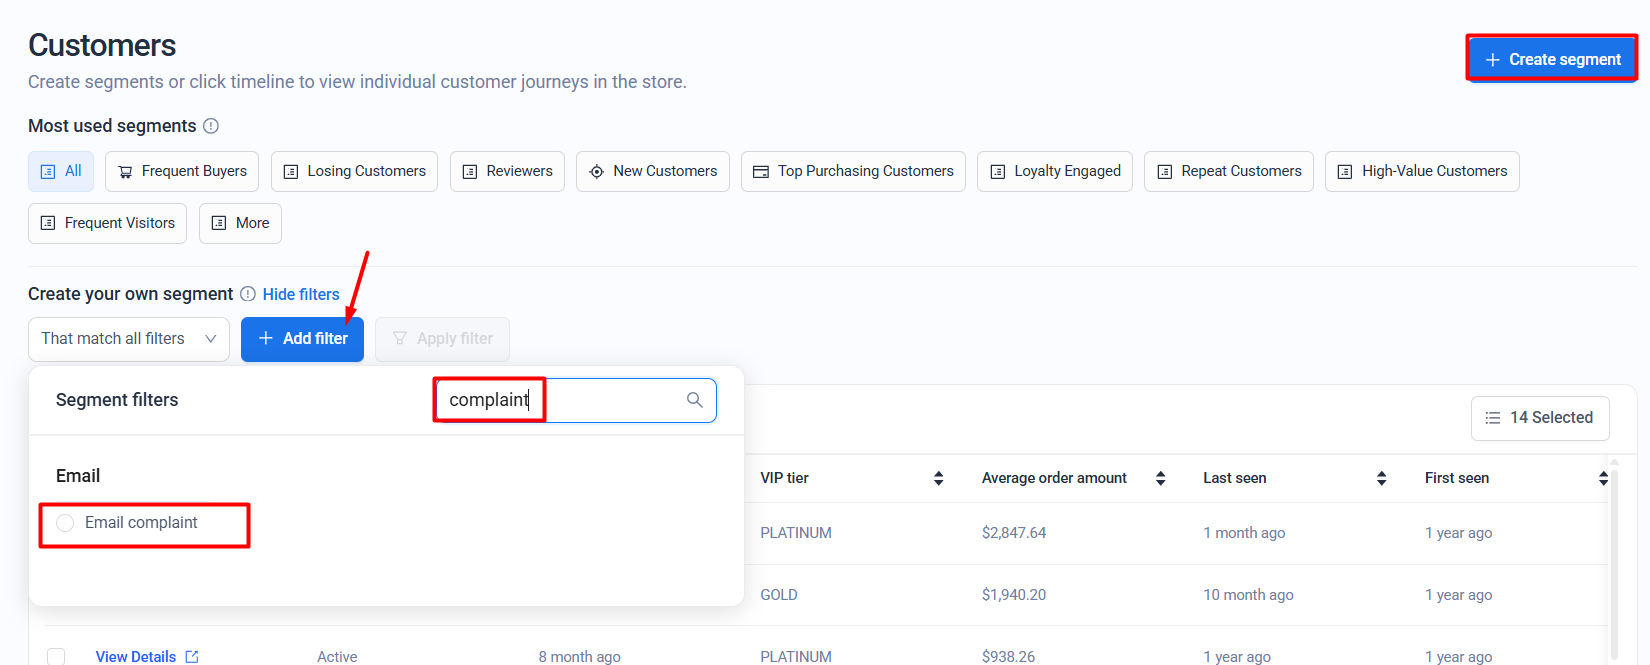Sort by VIP tier using sort arrows
The width and height of the screenshot is (1650, 665).
(x=938, y=478)
